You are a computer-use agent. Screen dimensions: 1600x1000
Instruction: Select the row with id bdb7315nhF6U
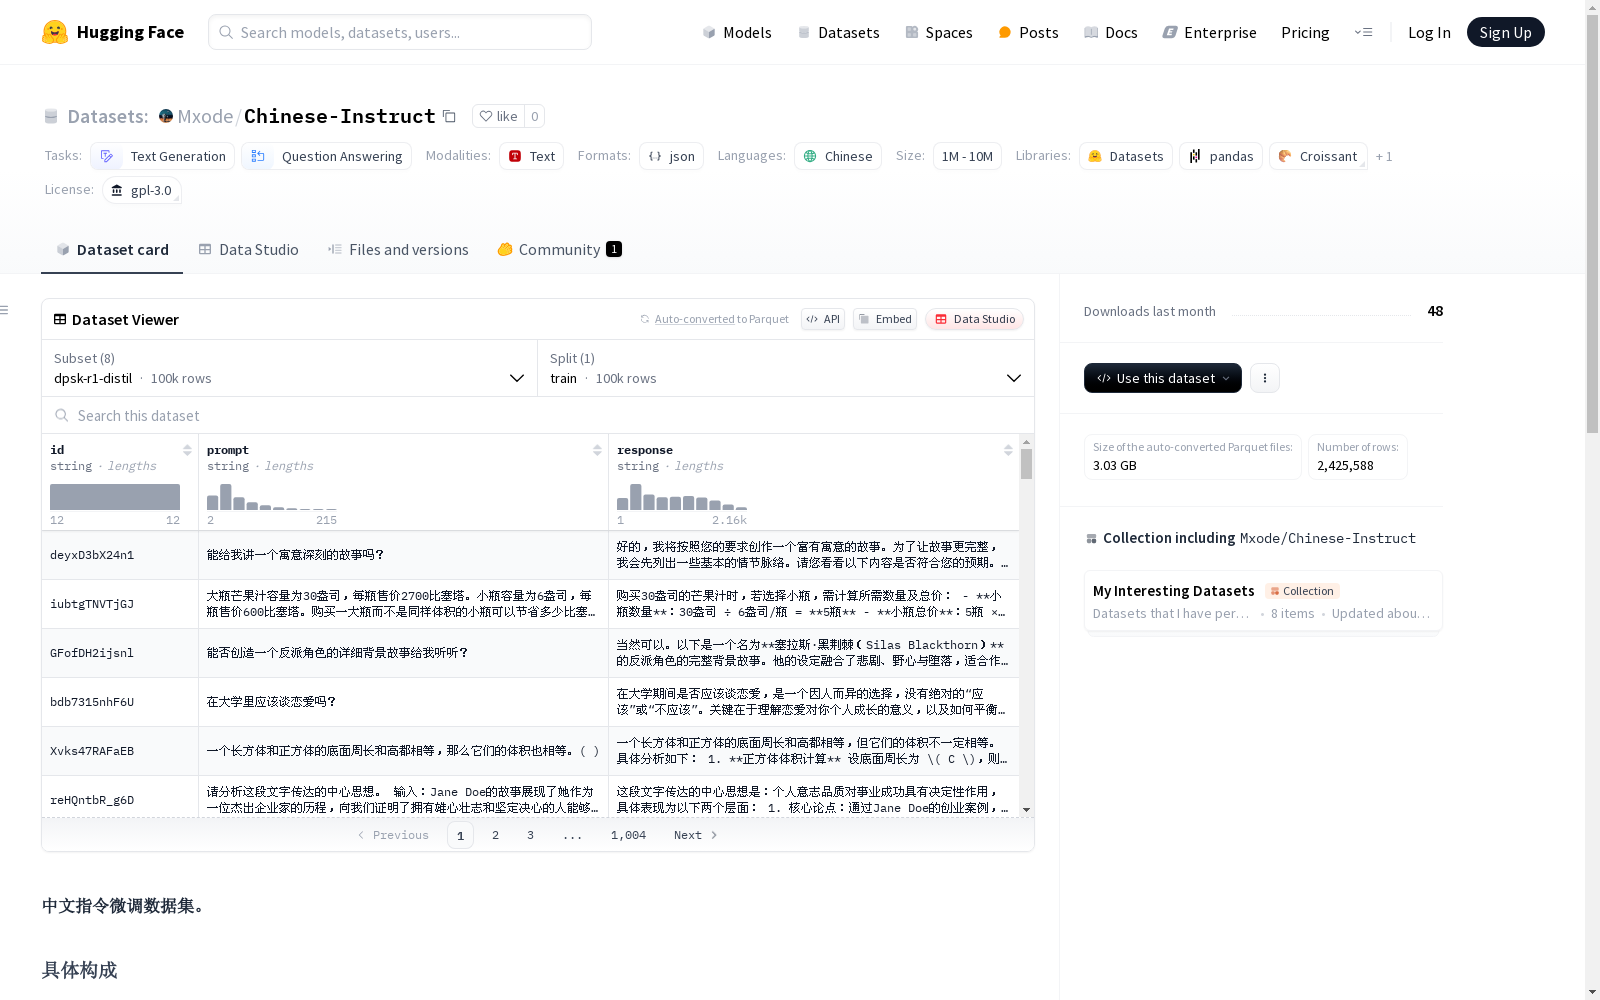[x=530, y=702]
